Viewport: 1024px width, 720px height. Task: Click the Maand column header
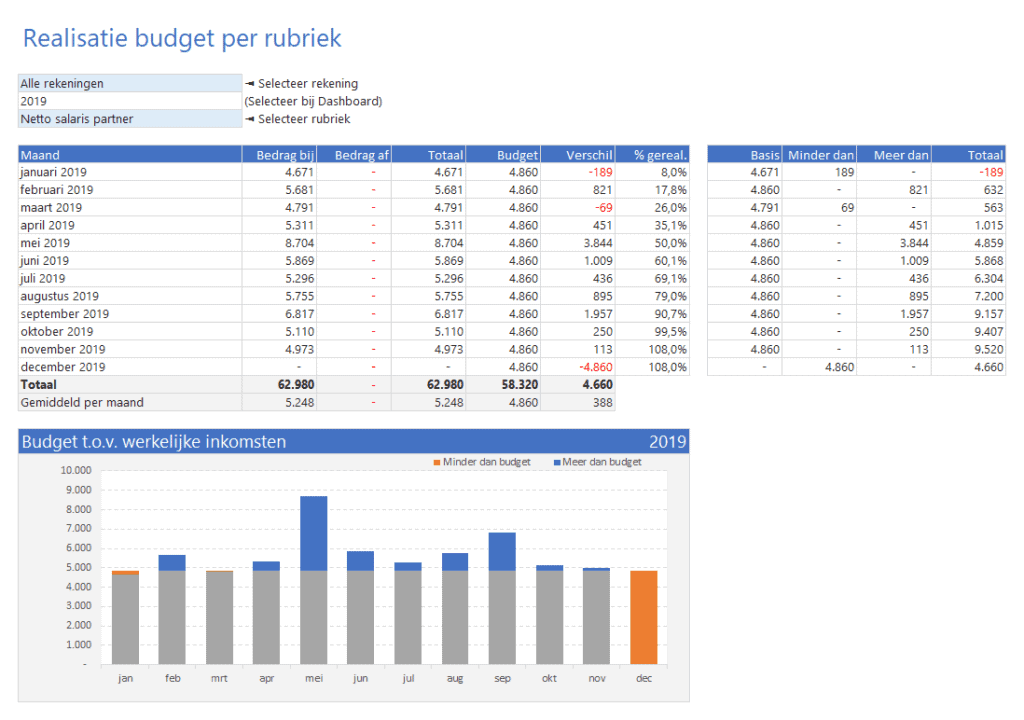click(129, 155)
